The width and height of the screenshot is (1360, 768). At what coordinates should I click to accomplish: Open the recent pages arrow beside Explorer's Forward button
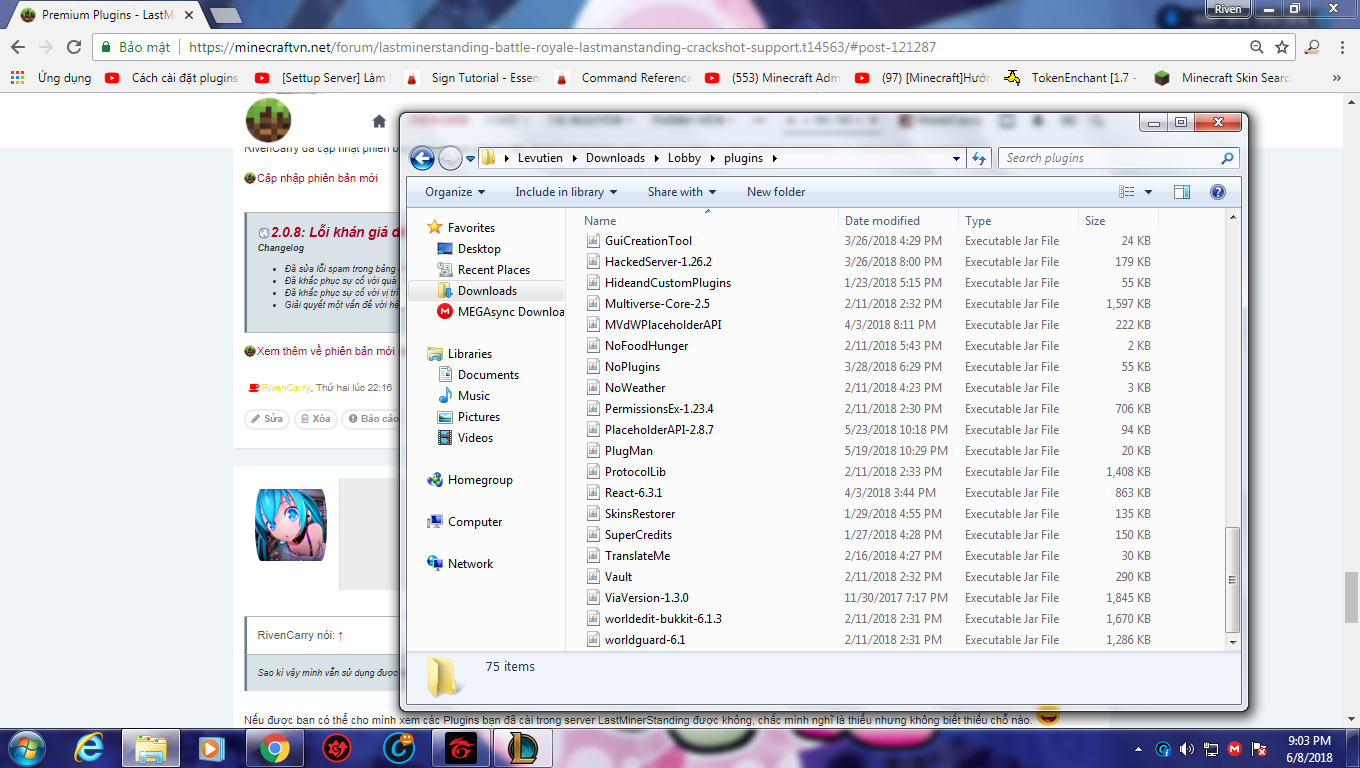(470, 158)
